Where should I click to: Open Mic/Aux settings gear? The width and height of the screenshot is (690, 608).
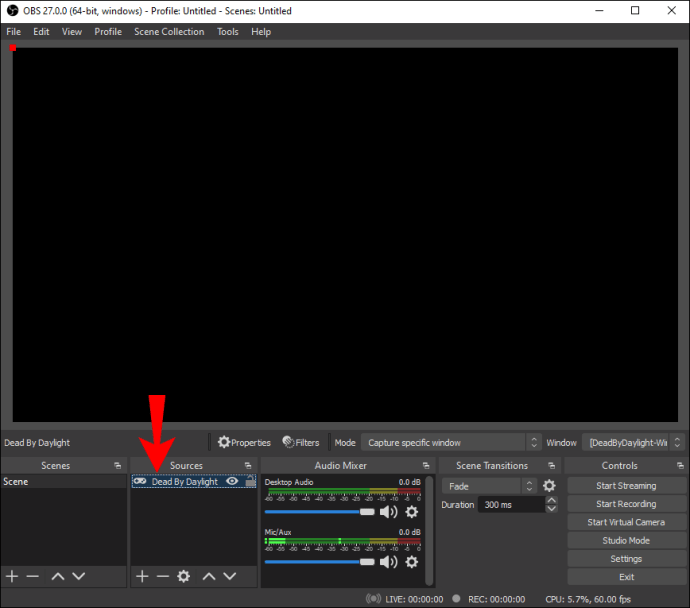[411, 562]
